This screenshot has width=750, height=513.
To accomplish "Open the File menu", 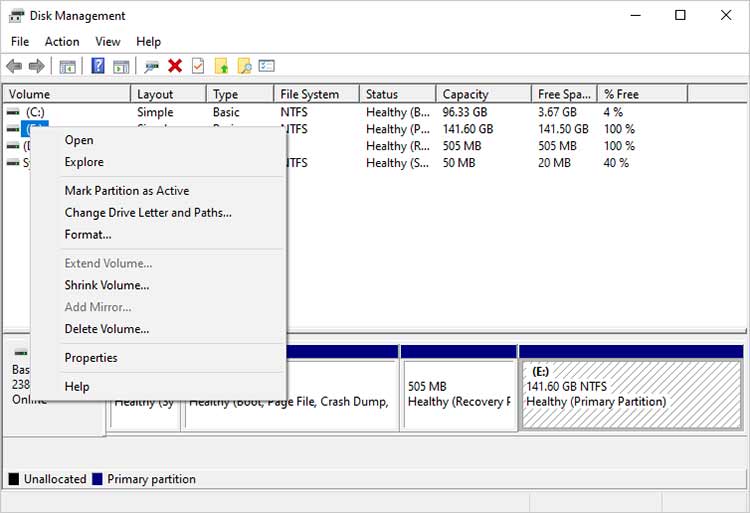I will [20, 42].
